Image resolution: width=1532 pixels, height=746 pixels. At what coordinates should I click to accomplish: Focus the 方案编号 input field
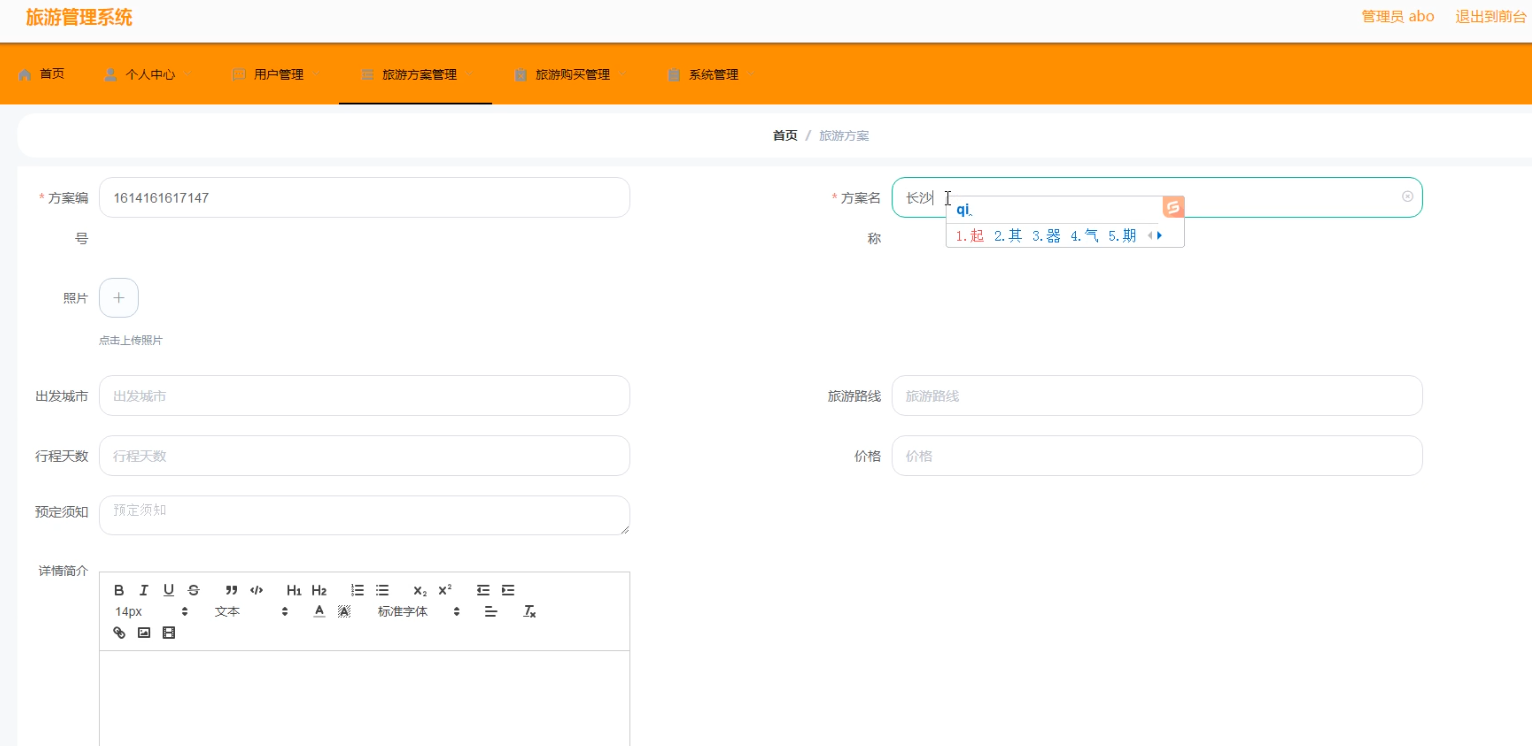[x=364, y=198]
